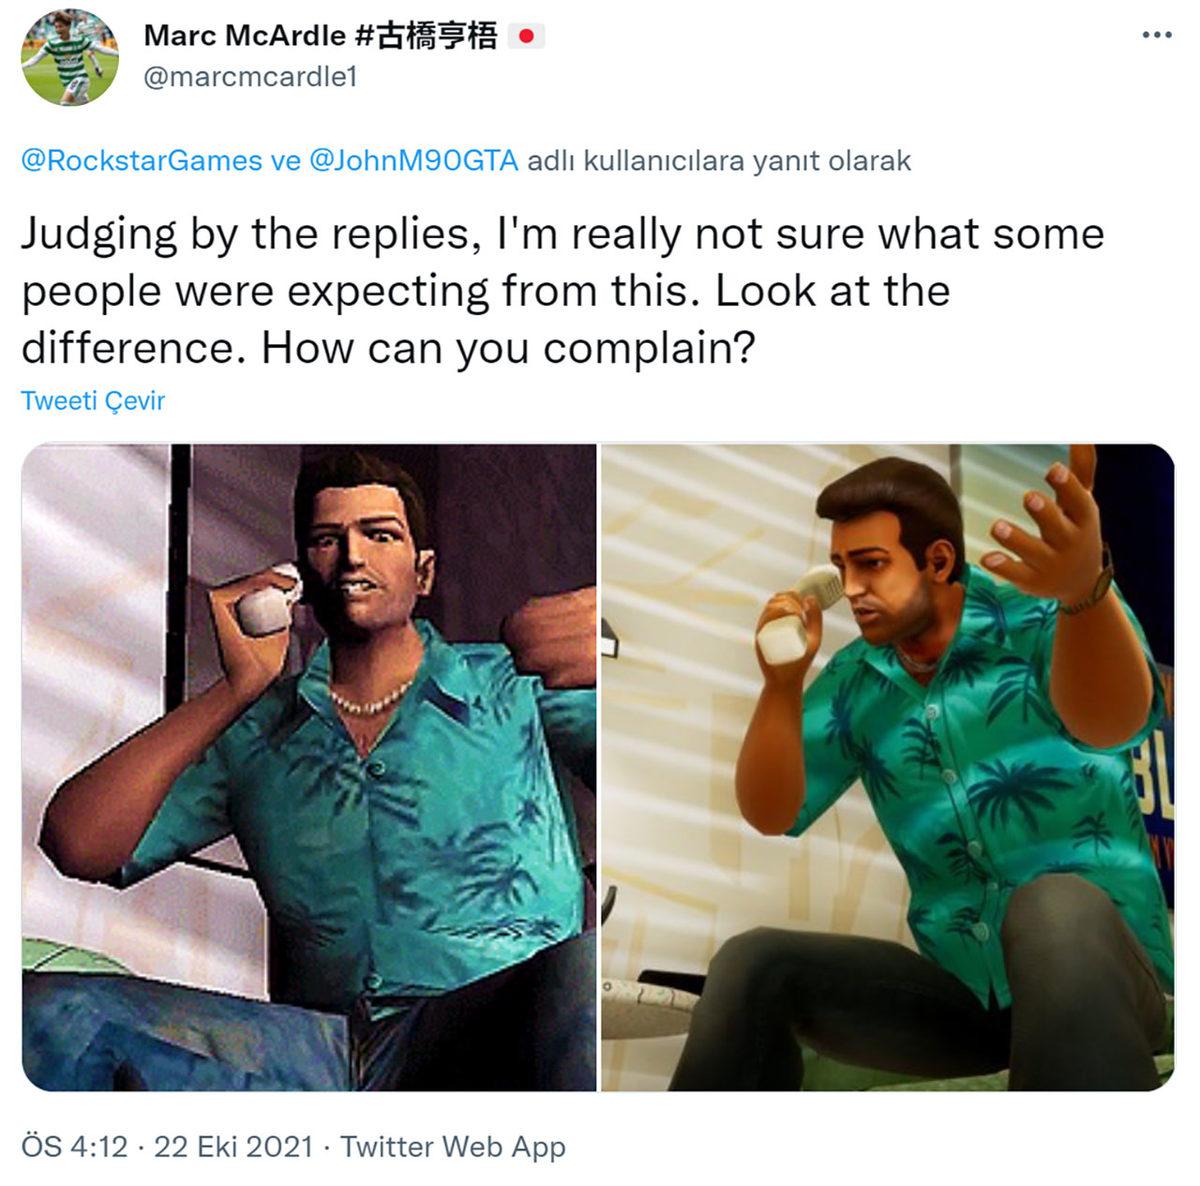The height and width of the screenshot is (1186, 1200).
Task: Open the @RockstarGames mention link
Action: [x=141, y=160]
